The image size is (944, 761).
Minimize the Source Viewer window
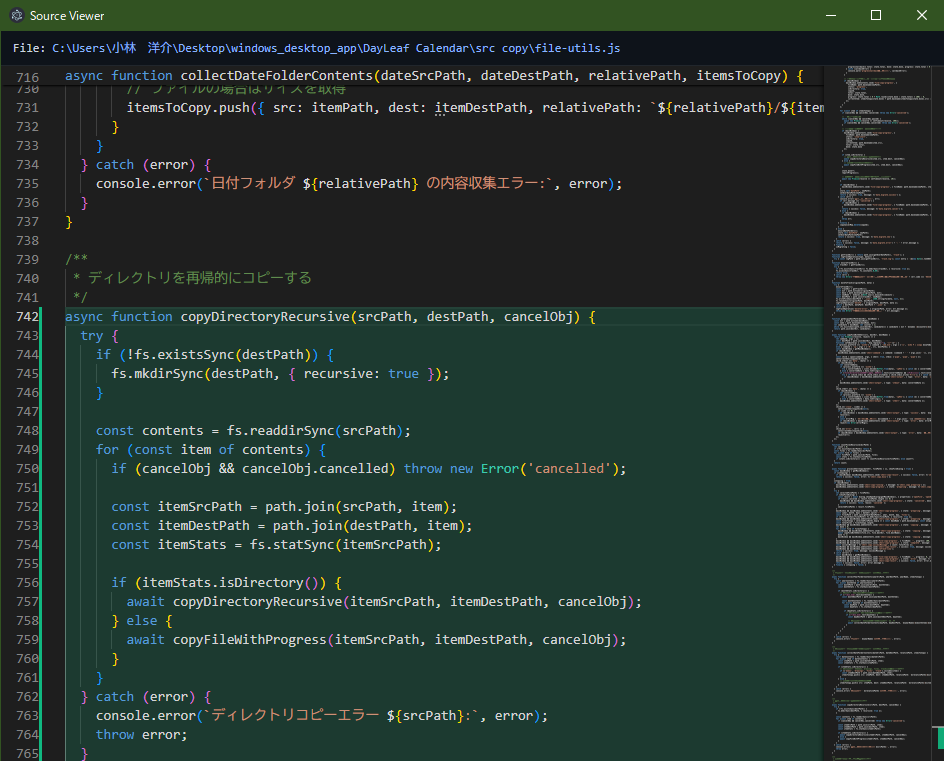click(833, 15)
